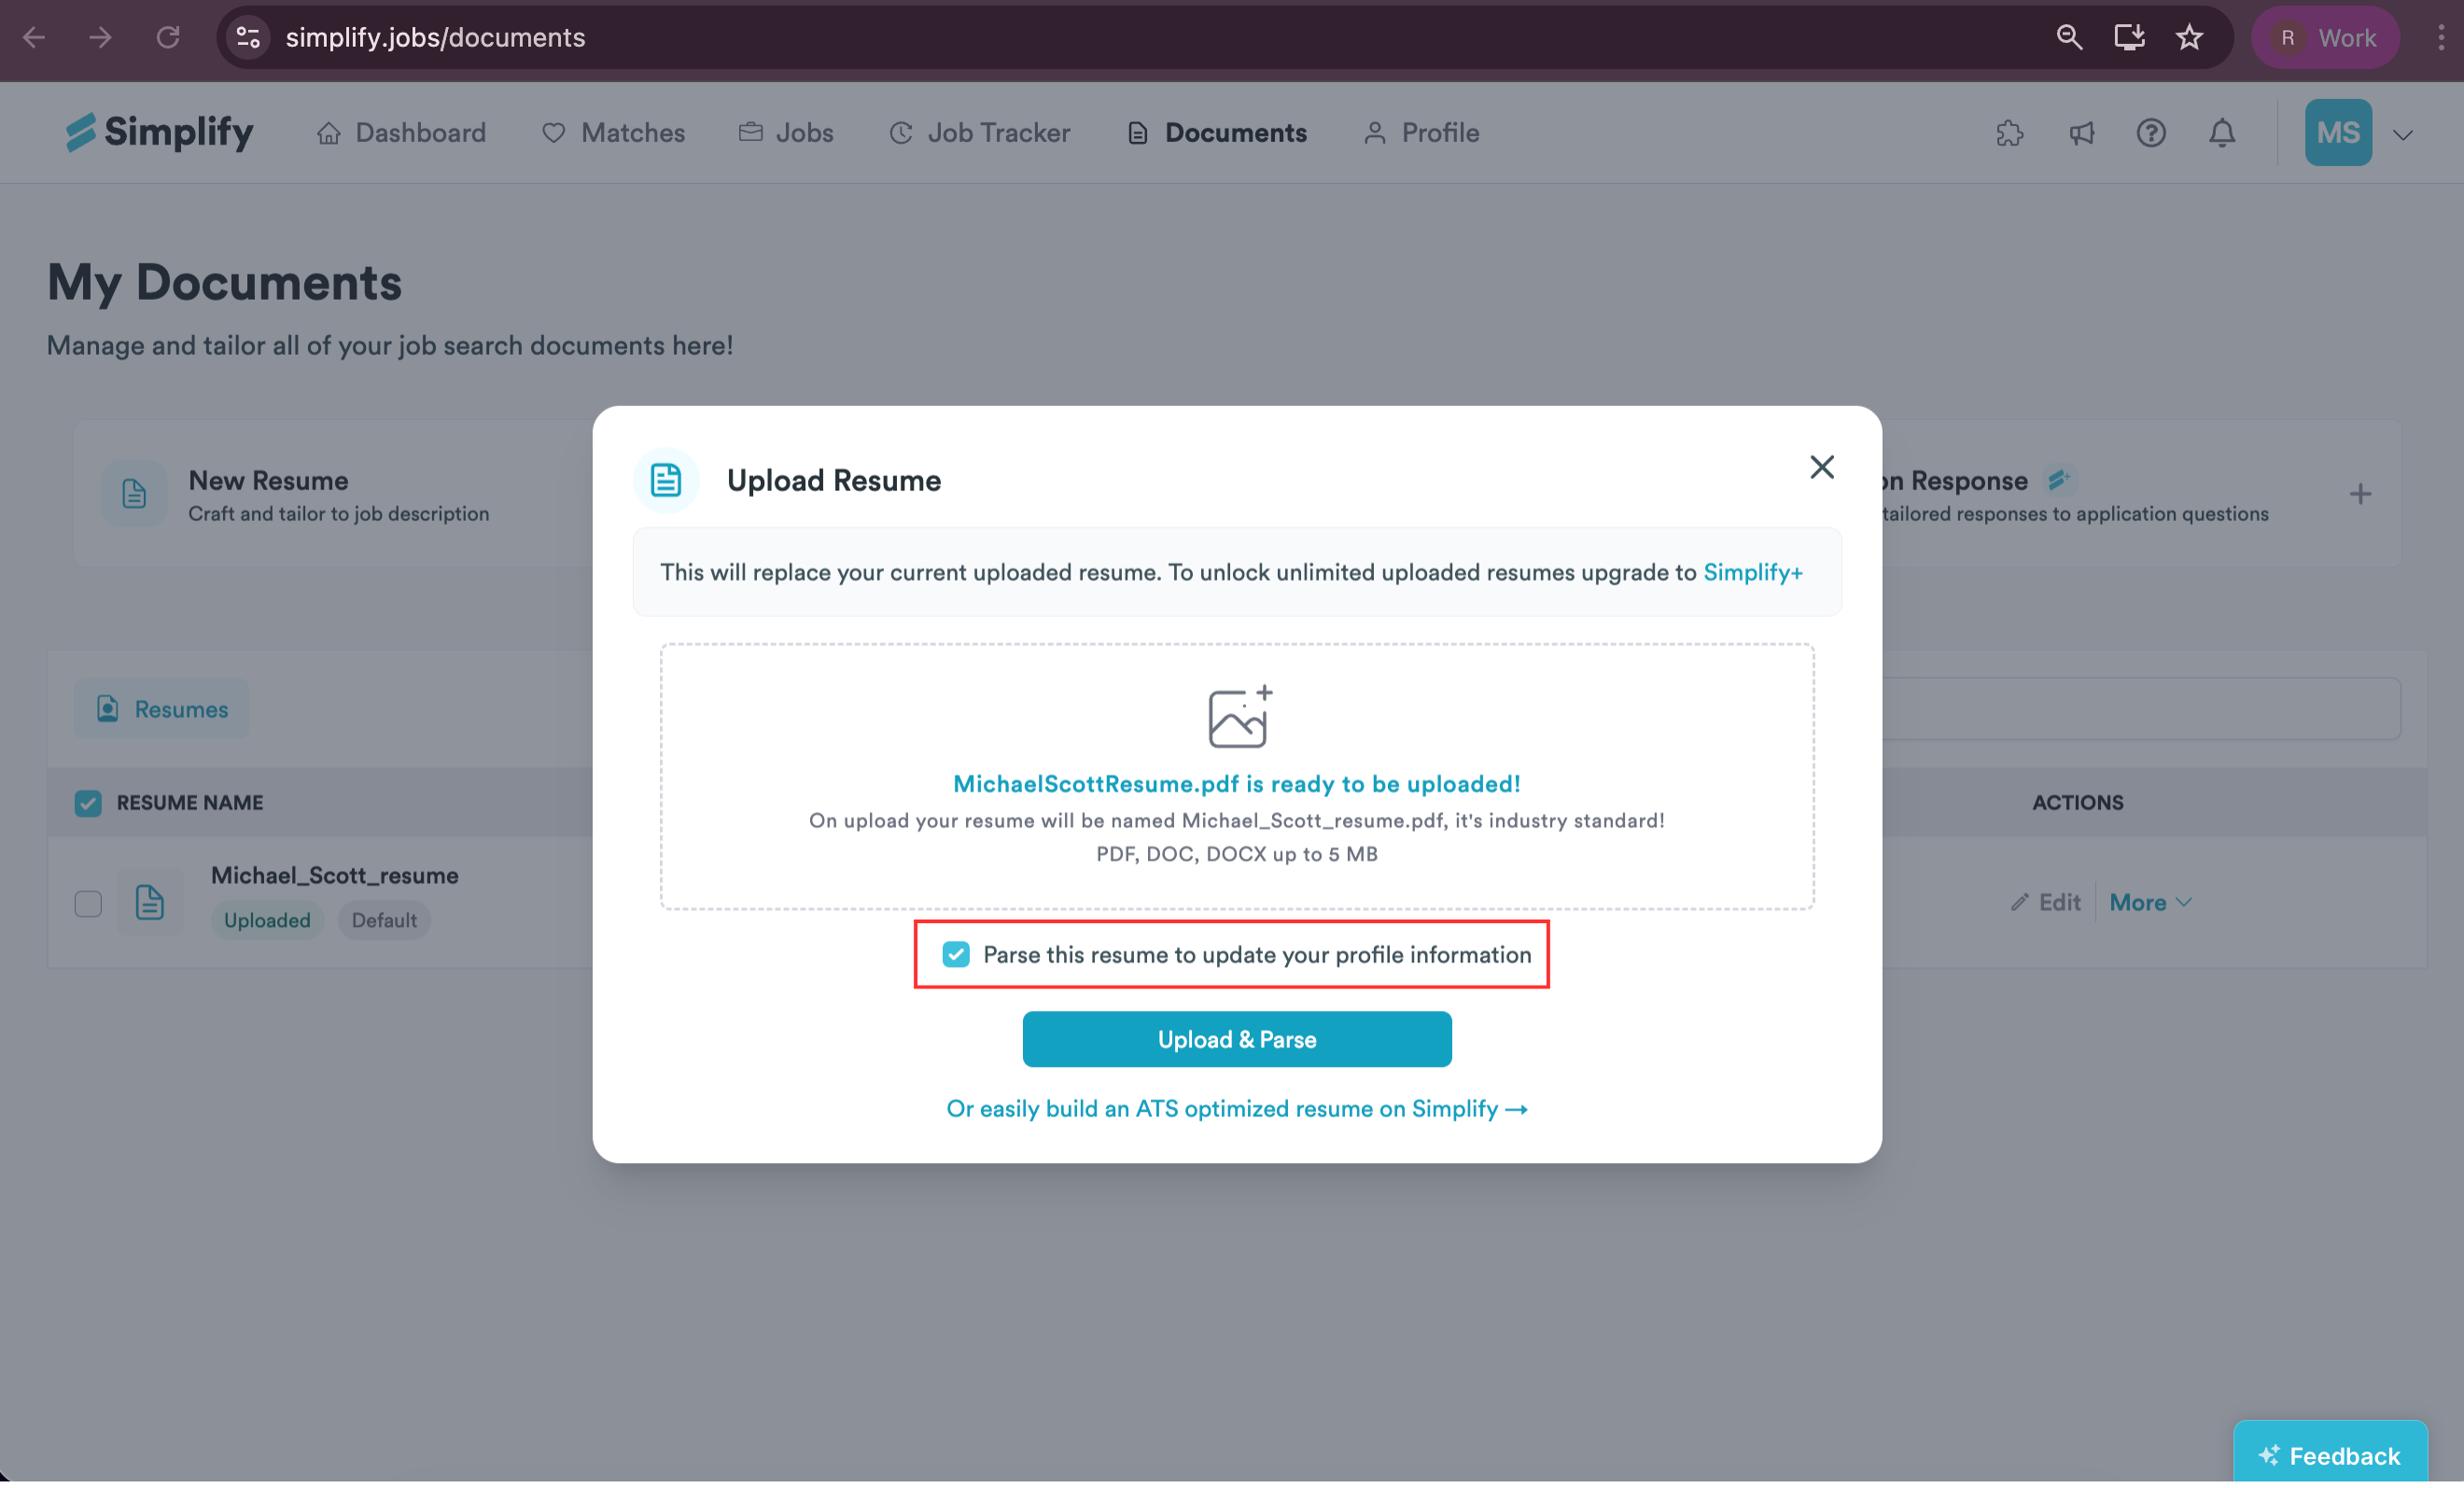The width and height of the screenshot is (2464, 1488).
Task: Click the Upload & Parse button
Action: point(1237,1039)
